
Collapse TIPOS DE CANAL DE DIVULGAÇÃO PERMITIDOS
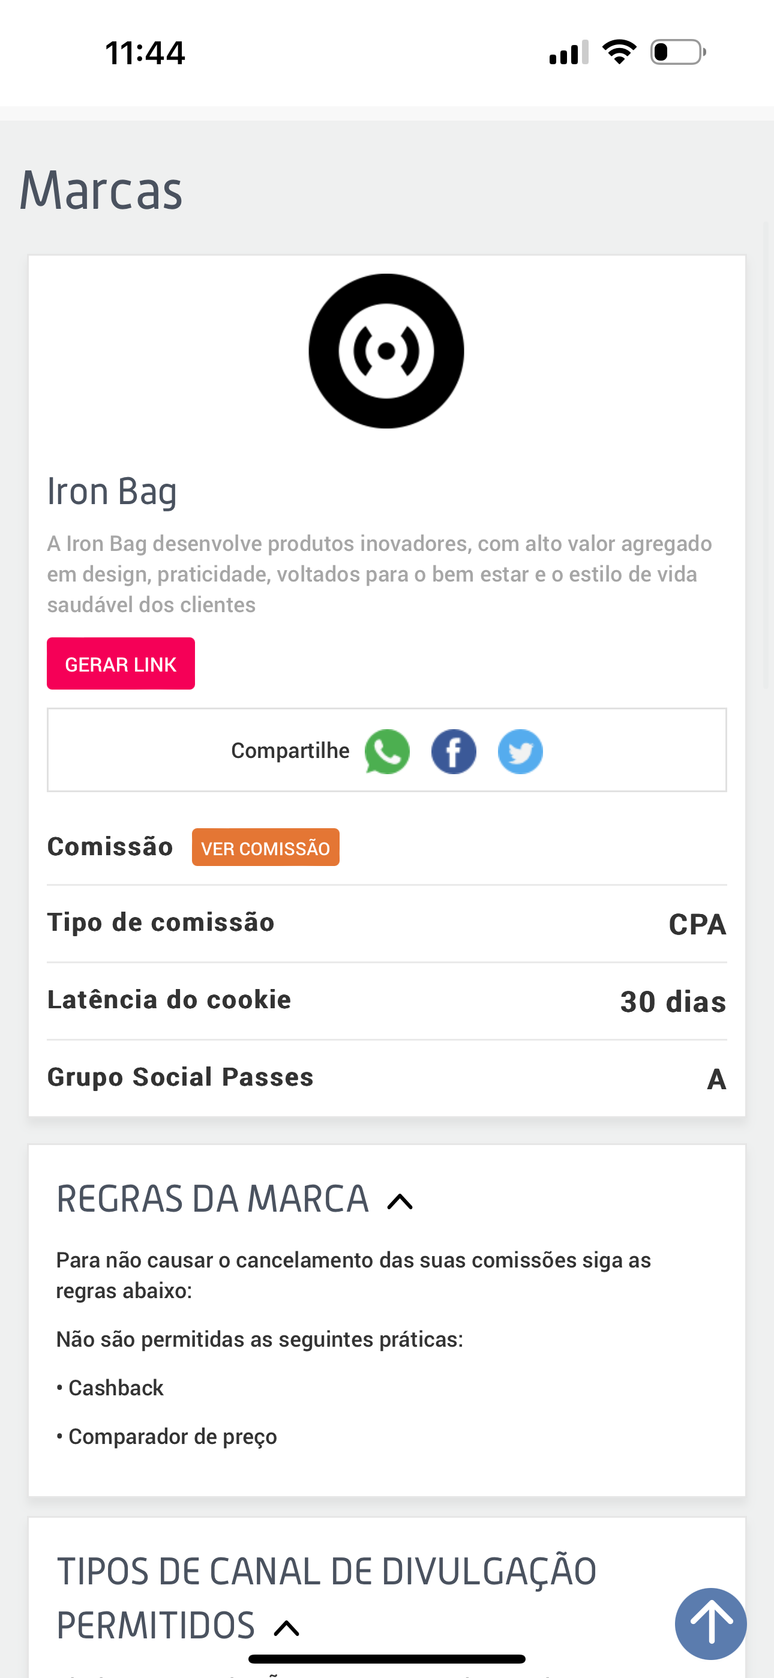click(287, 1627)
